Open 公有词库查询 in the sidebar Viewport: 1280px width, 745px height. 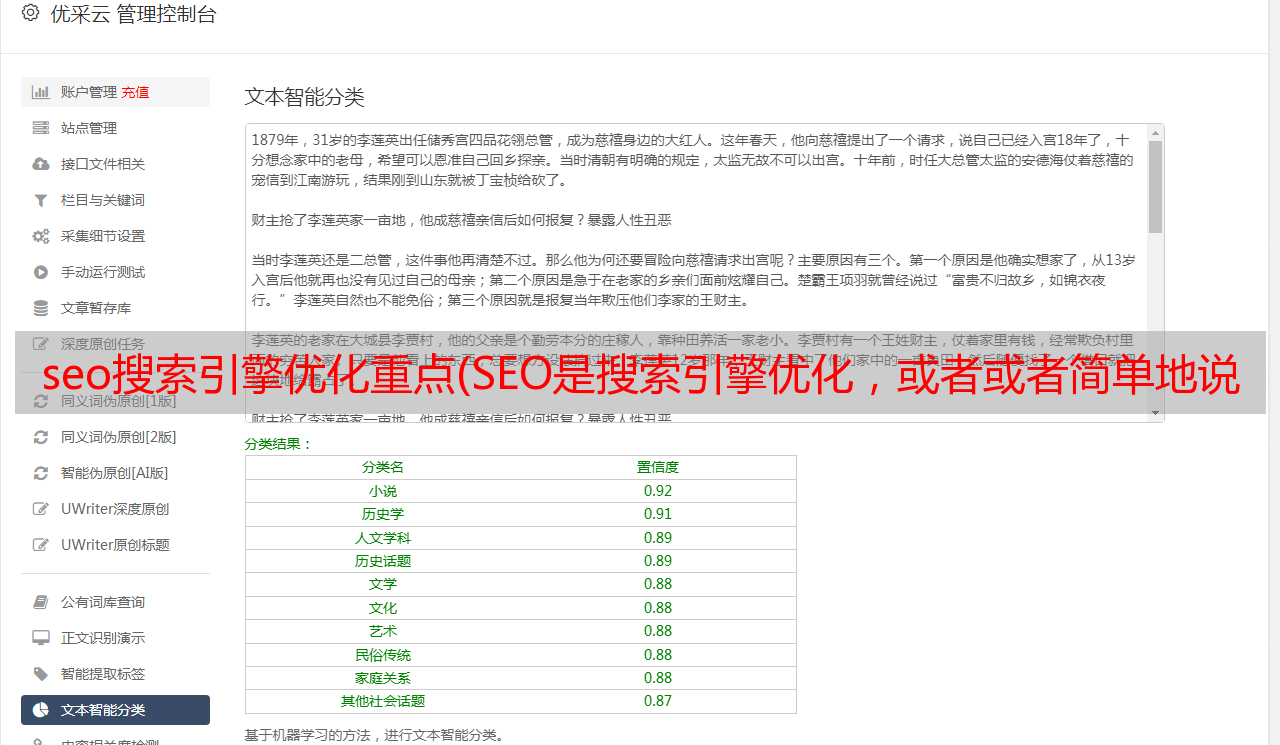[x=102, y=602]
